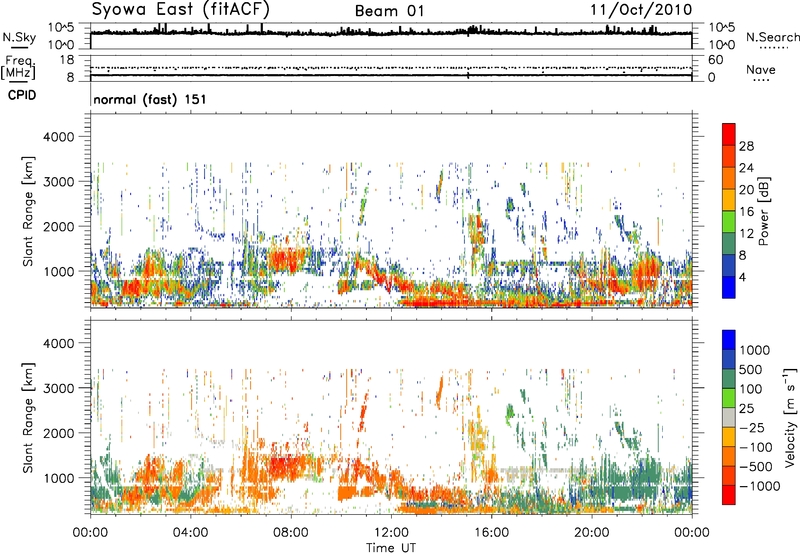Select the "60" Nave axis tick label

715,60
